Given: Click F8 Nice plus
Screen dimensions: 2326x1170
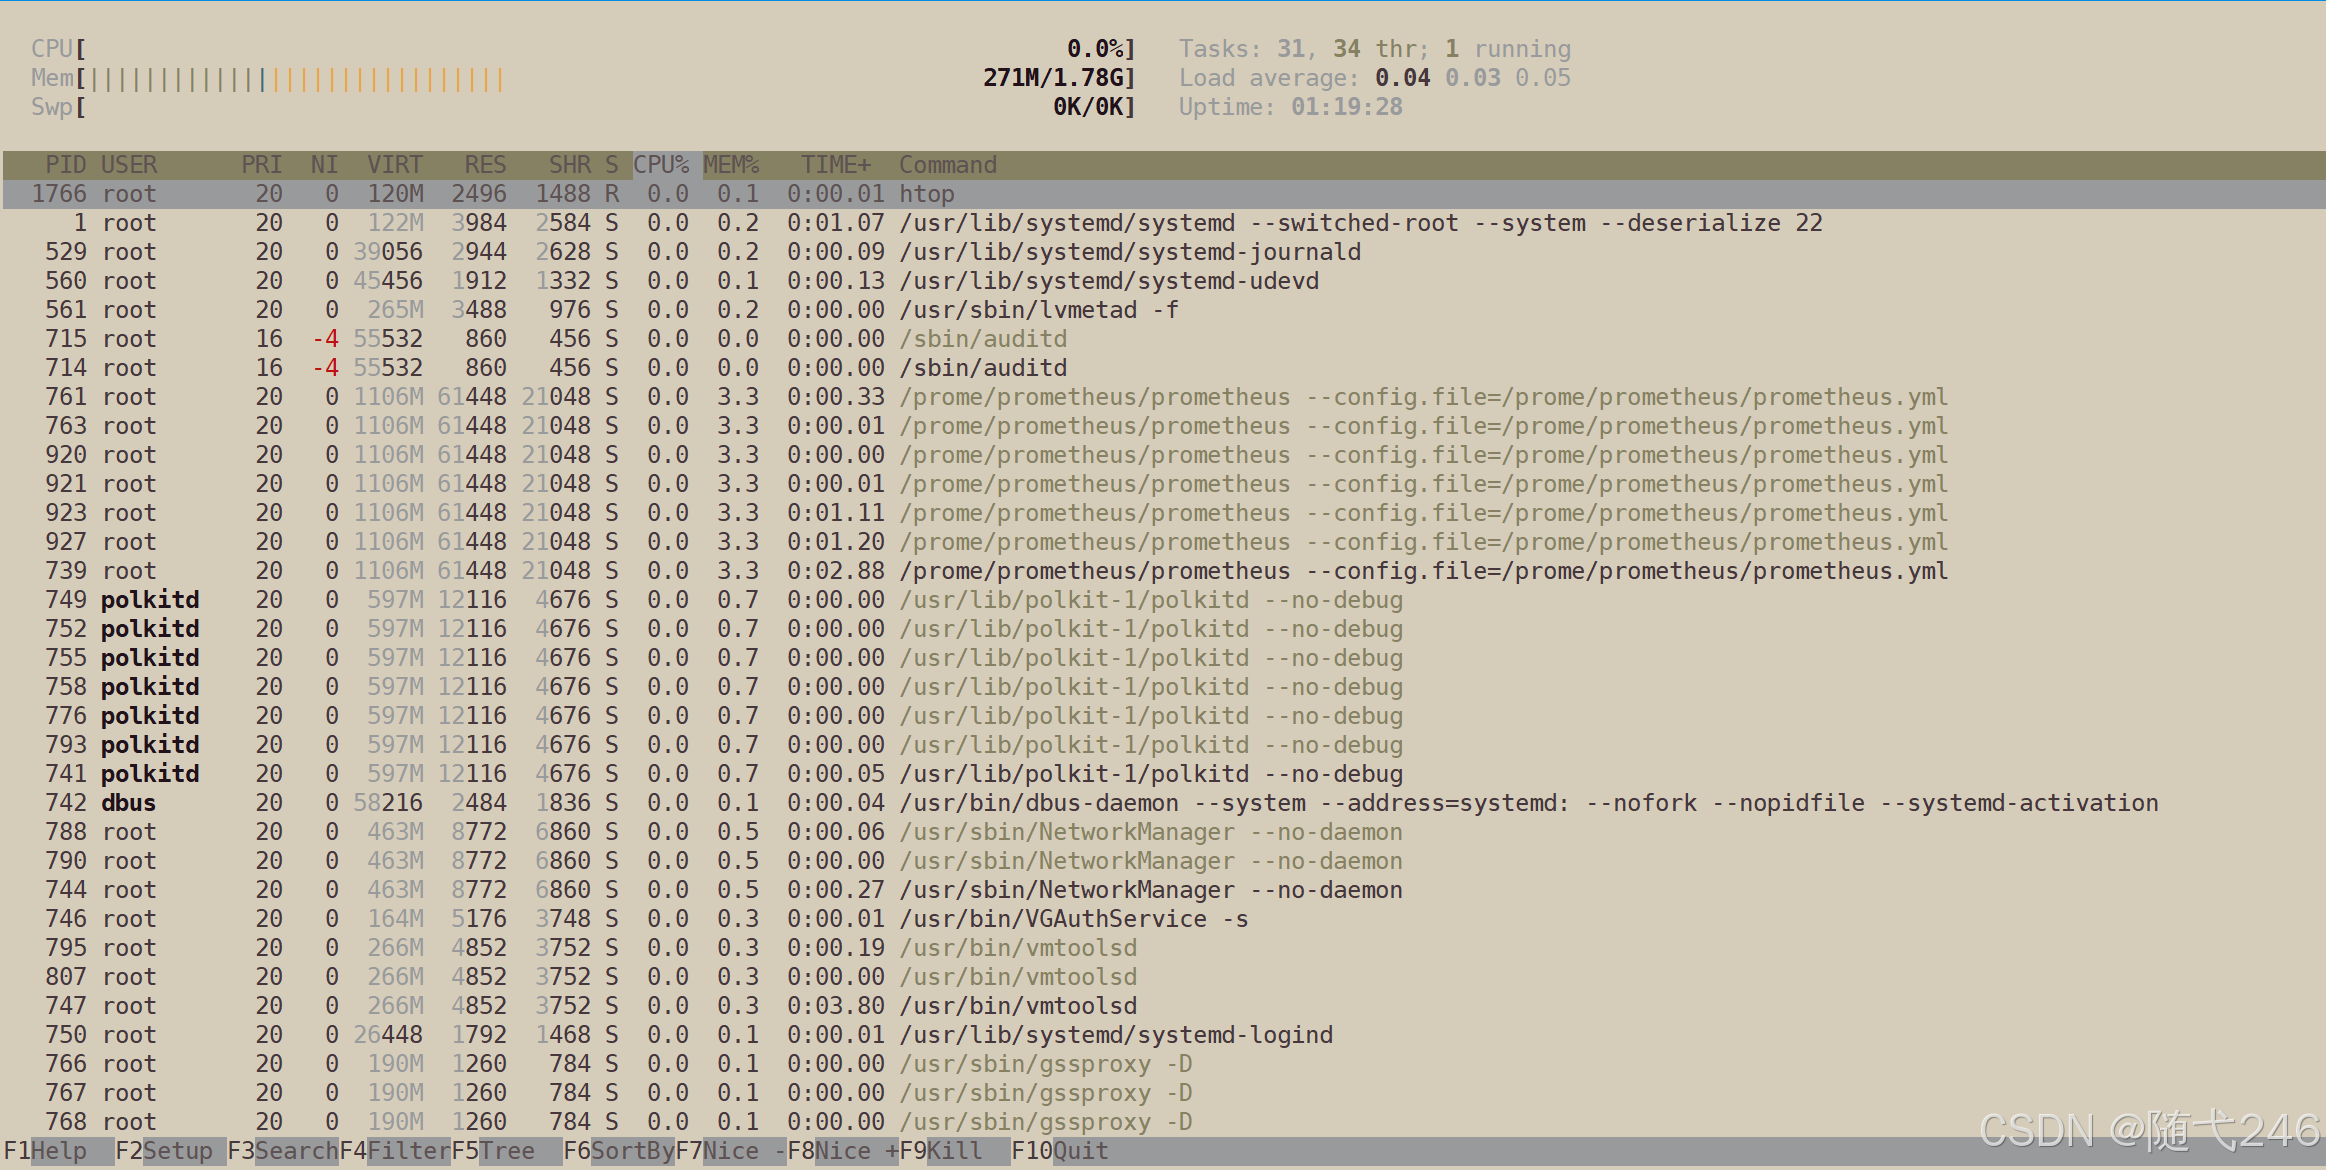Looking at the screenshot, I should (x=855, y=1151).
